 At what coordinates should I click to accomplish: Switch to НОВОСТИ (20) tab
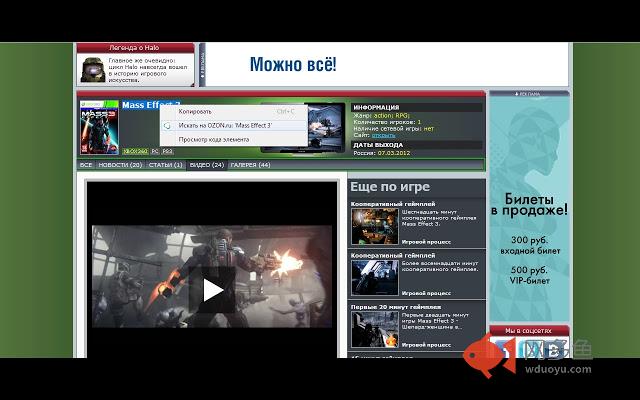[x=120, y=165]
